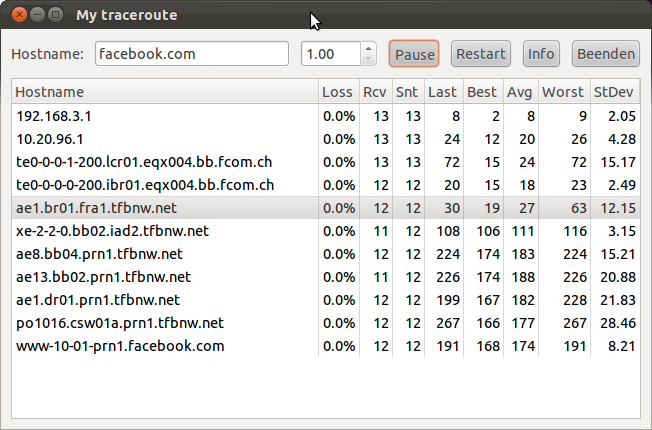The width and height of the screenshot is (652, 430).
Task: Sort by Worst column header
Action: pyautogui.click(x=563, y=92)
